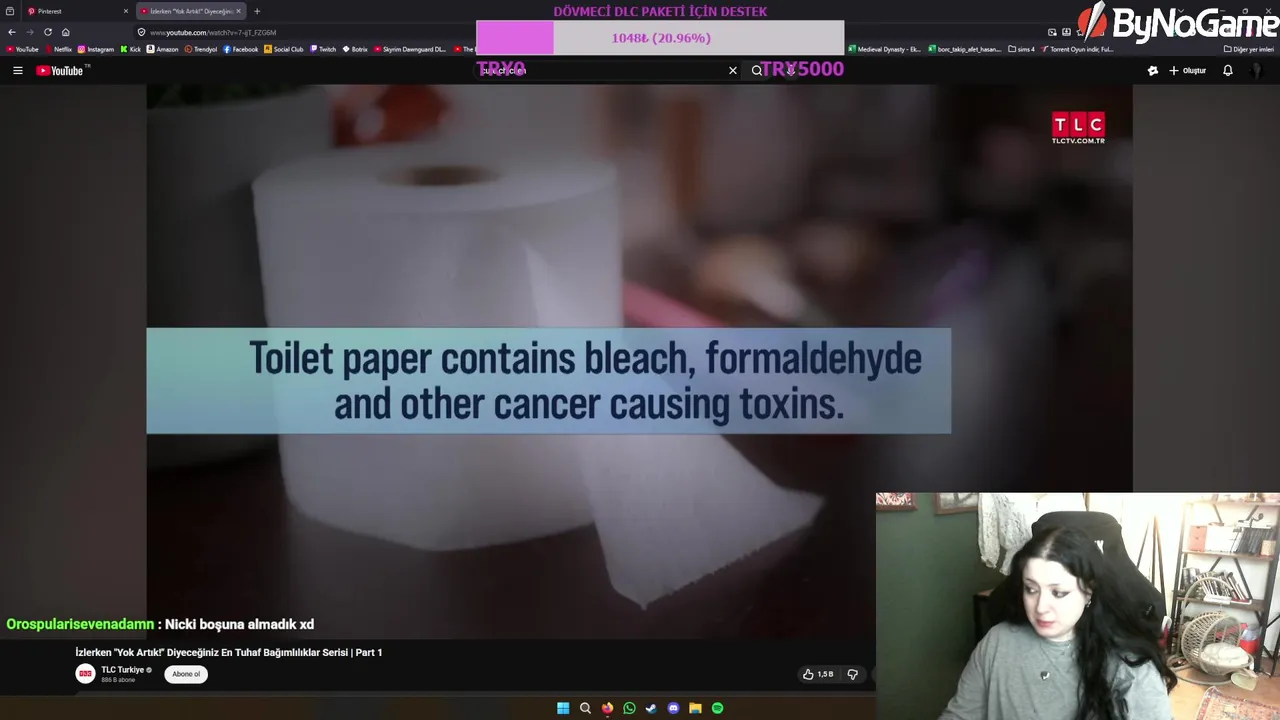The height and width of the screenshot is (720, 1280).
Task: Reload the page with refresh icon
Action: pyautogui.click(x=47, y=32)
